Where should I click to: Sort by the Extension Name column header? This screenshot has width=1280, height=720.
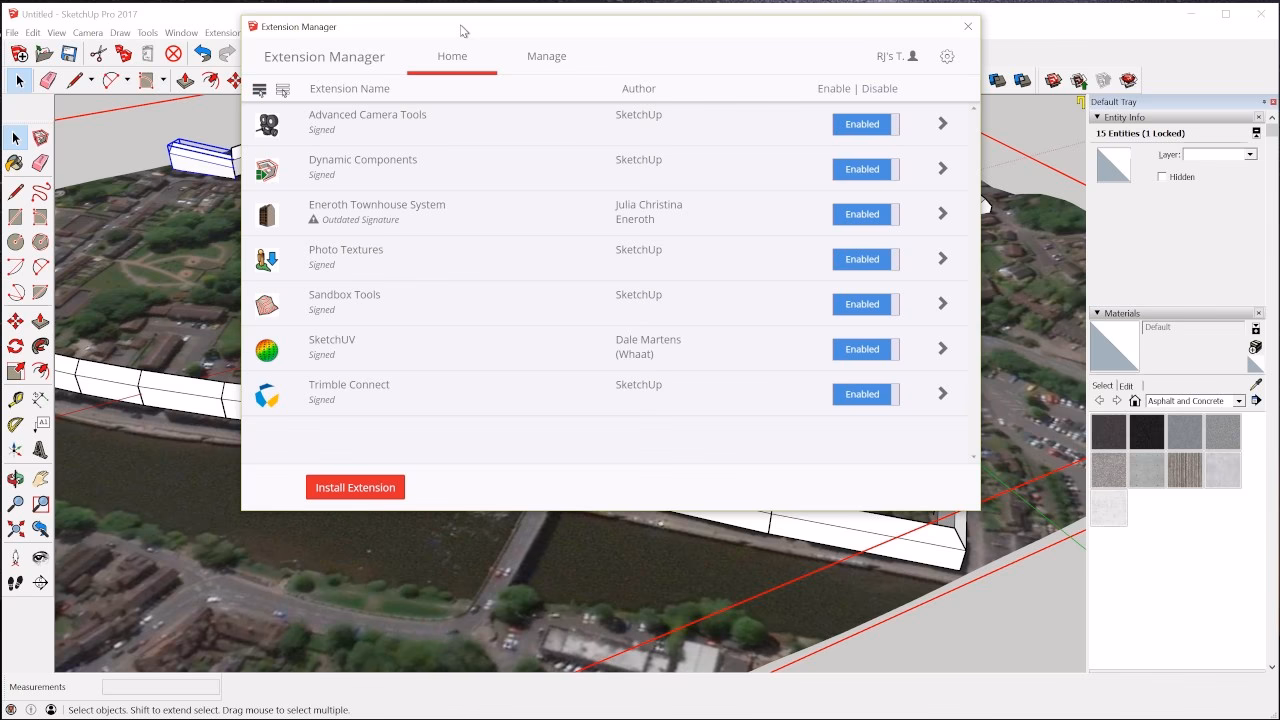pyautogui.click(x=349, y=89)
